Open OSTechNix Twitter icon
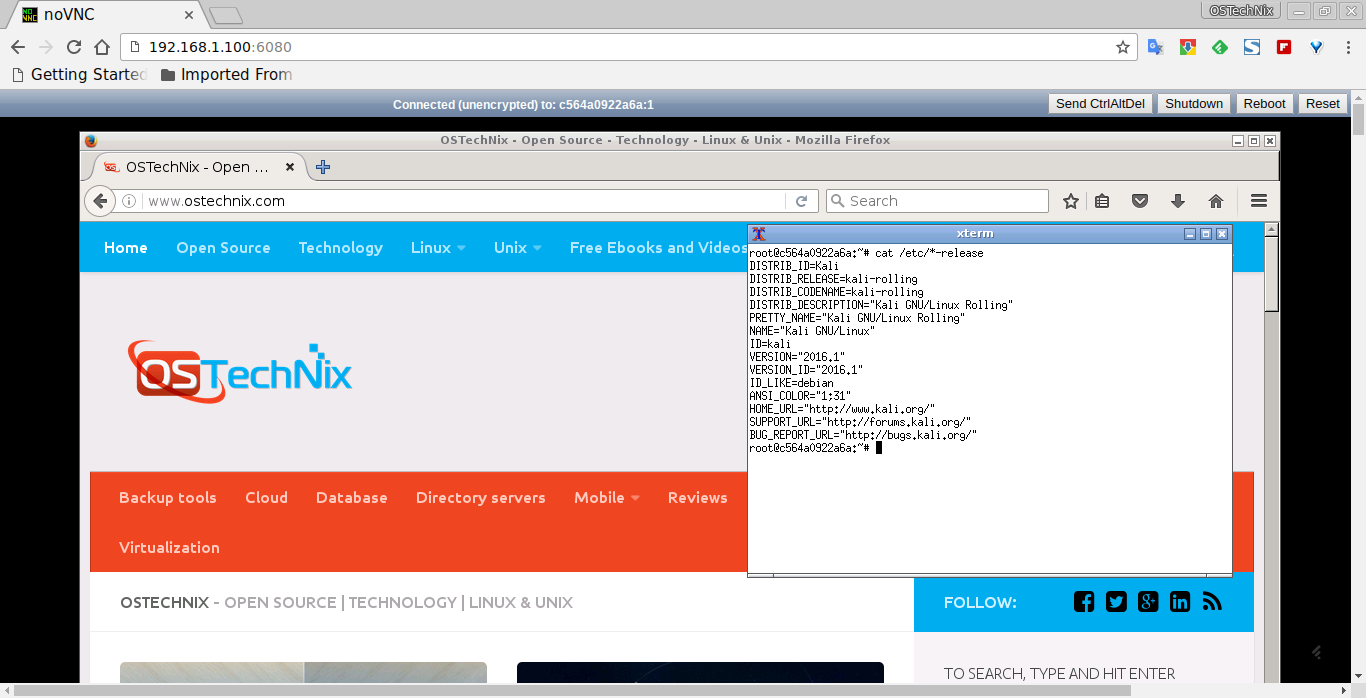1366x698 pixels. (1116, 602)
